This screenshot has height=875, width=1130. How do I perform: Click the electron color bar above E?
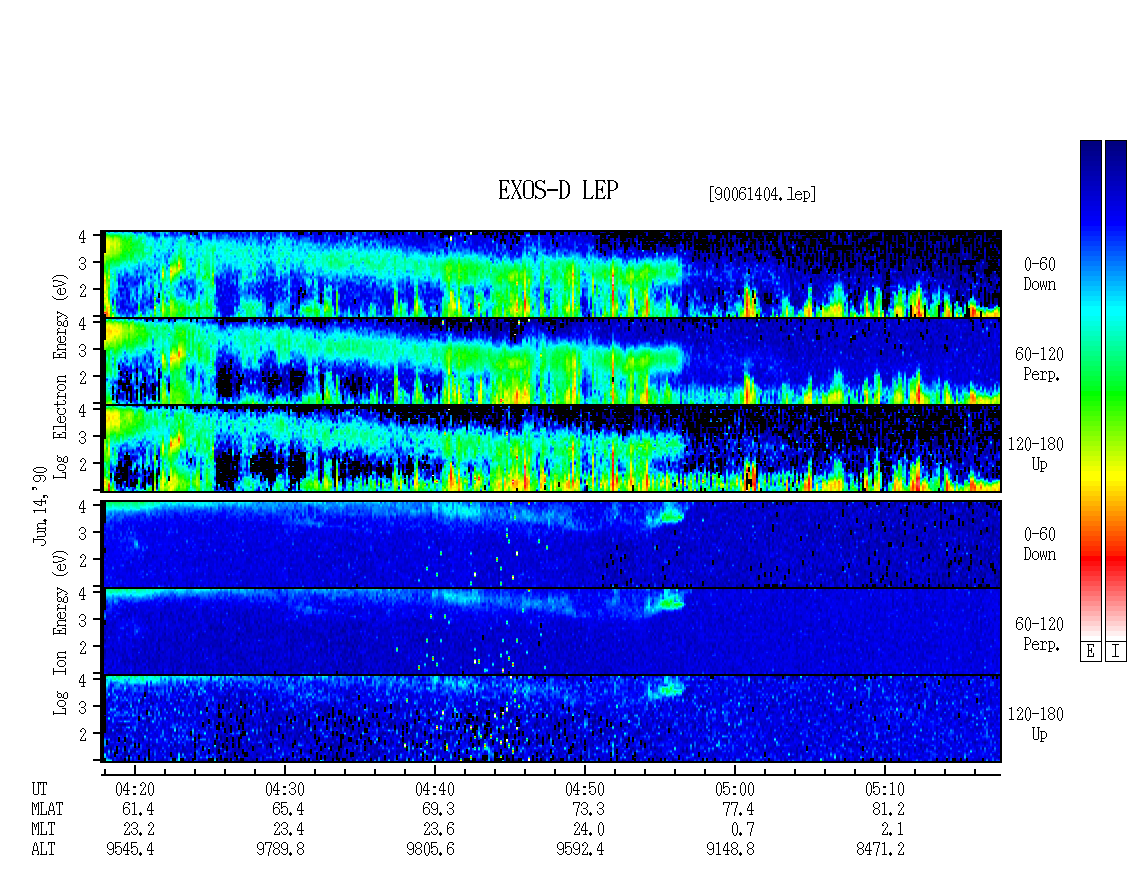tap(1090, 390)
